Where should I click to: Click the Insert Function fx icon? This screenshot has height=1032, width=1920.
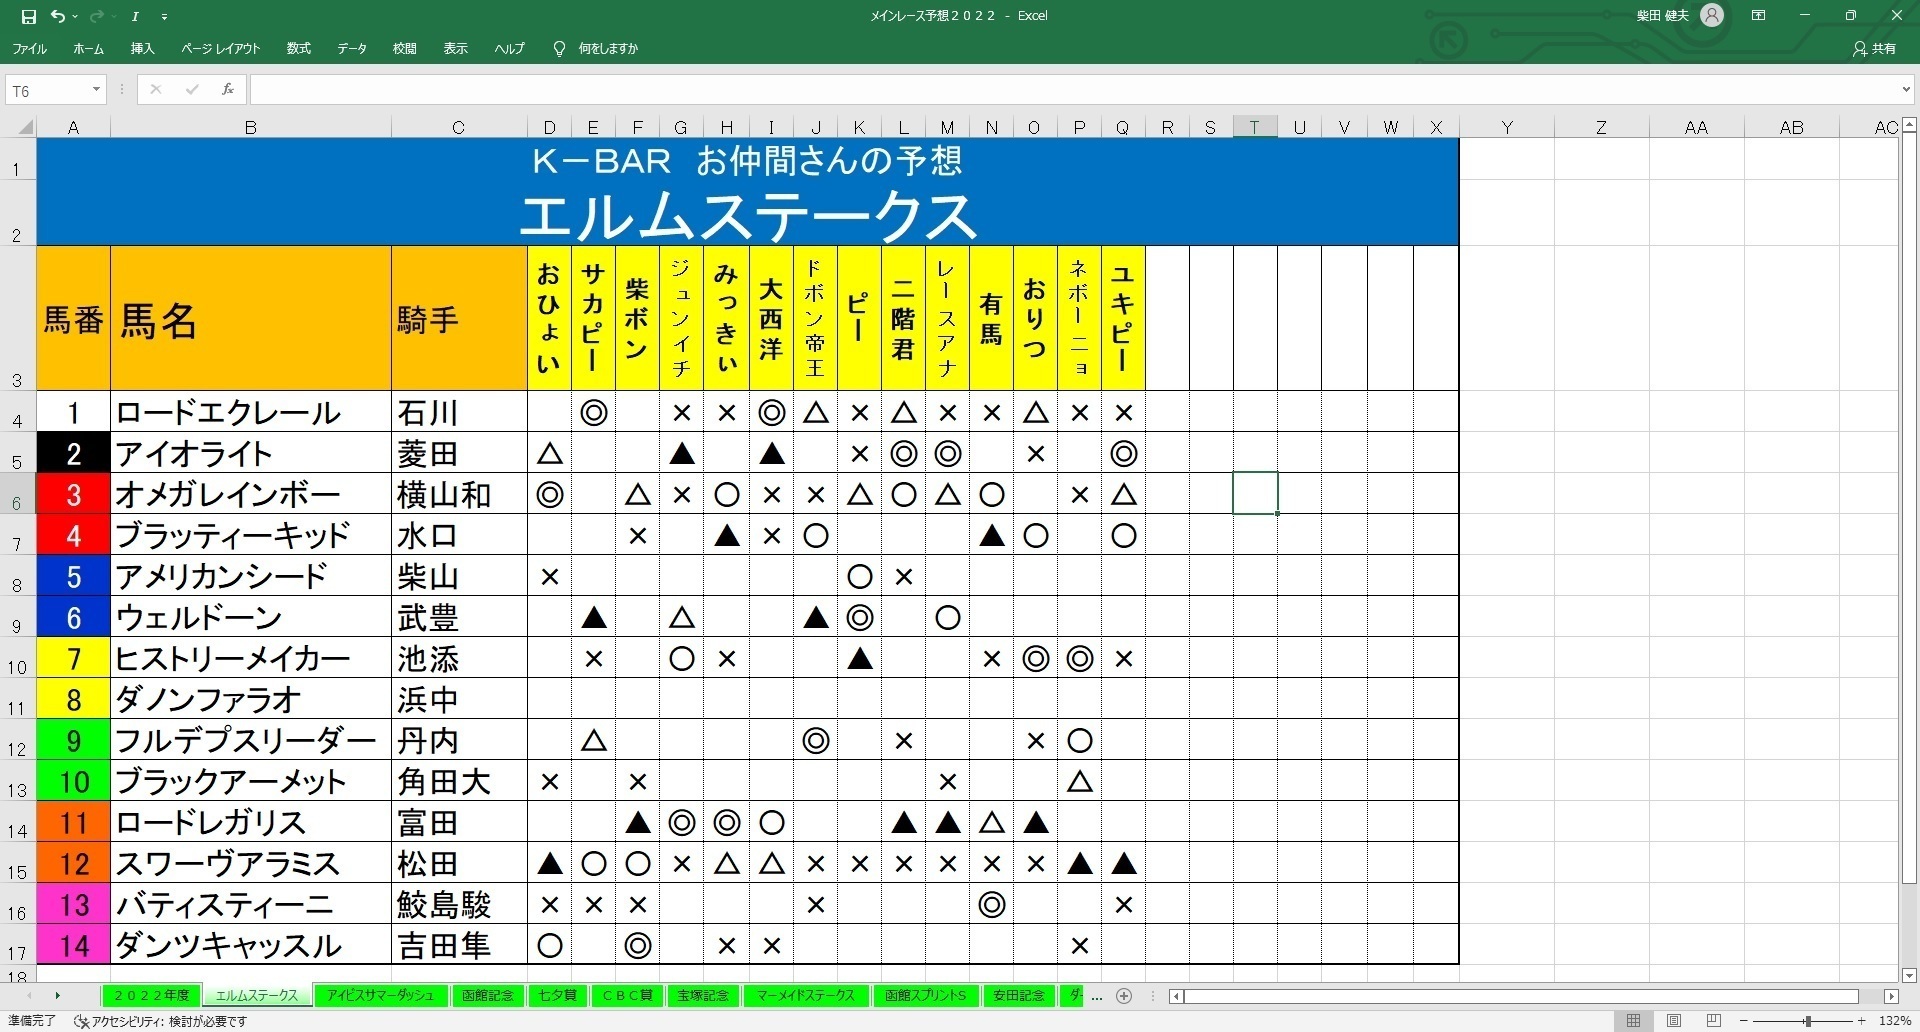[228, 90]
